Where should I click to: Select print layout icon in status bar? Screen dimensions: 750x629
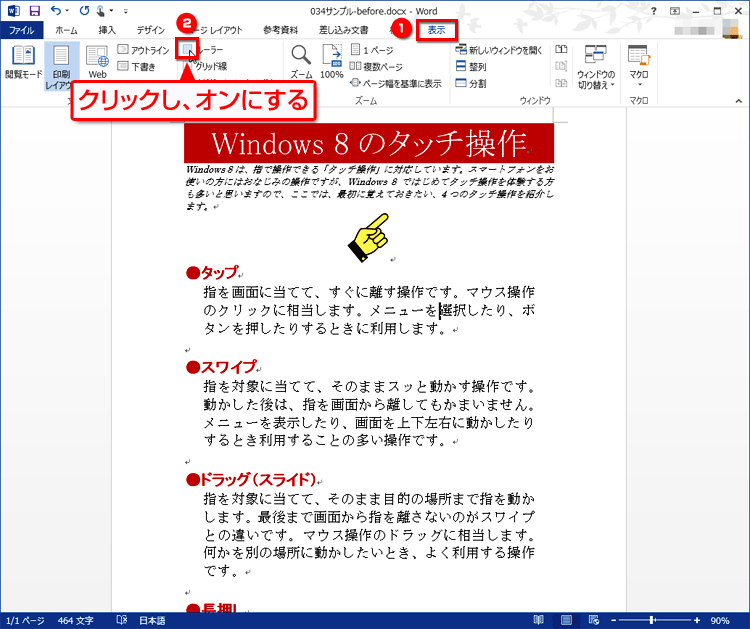click(x=566, y=620)
